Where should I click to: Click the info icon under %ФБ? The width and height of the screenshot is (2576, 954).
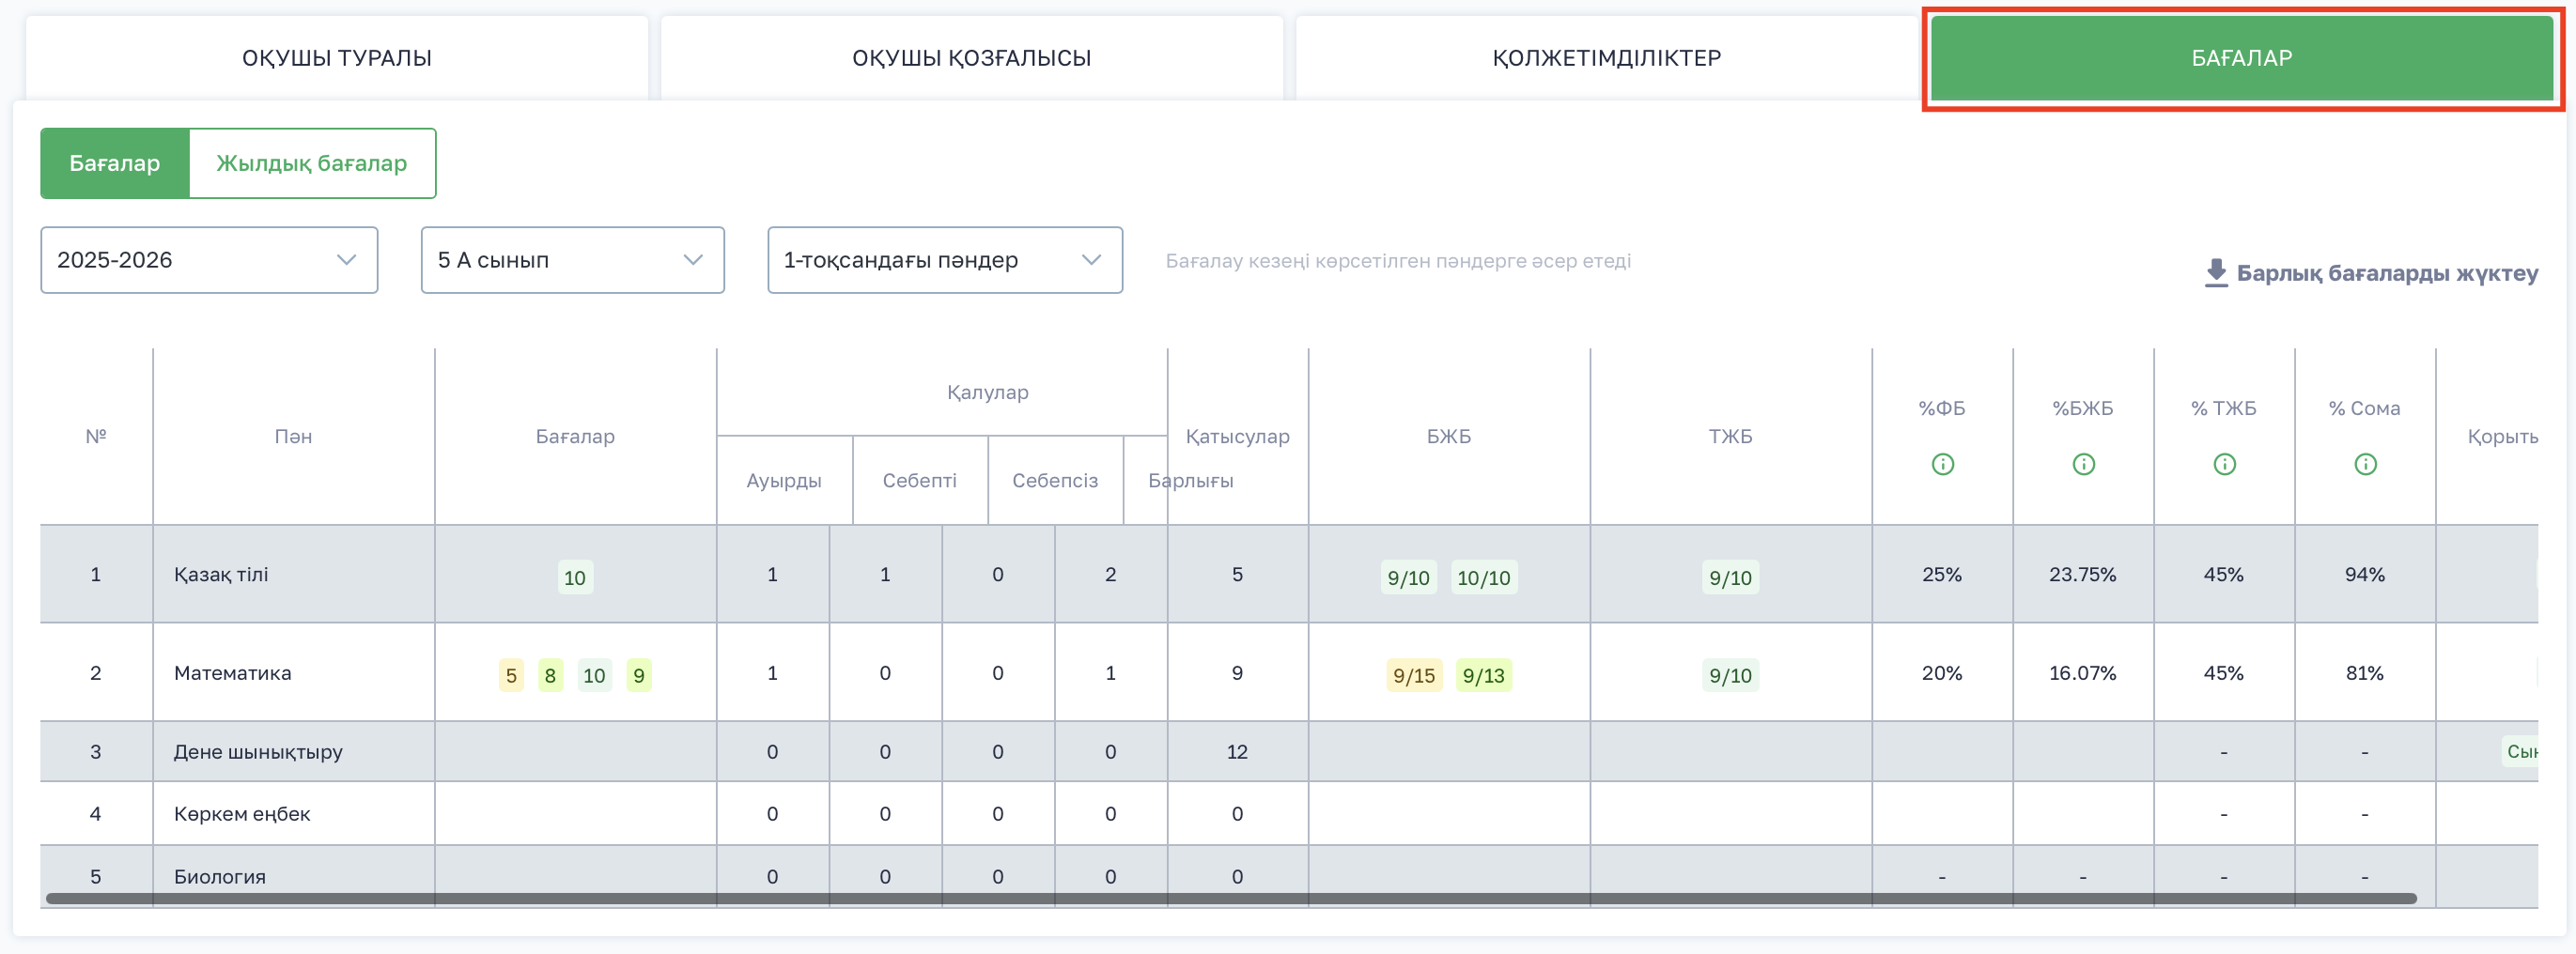[x=1942, y=464]
